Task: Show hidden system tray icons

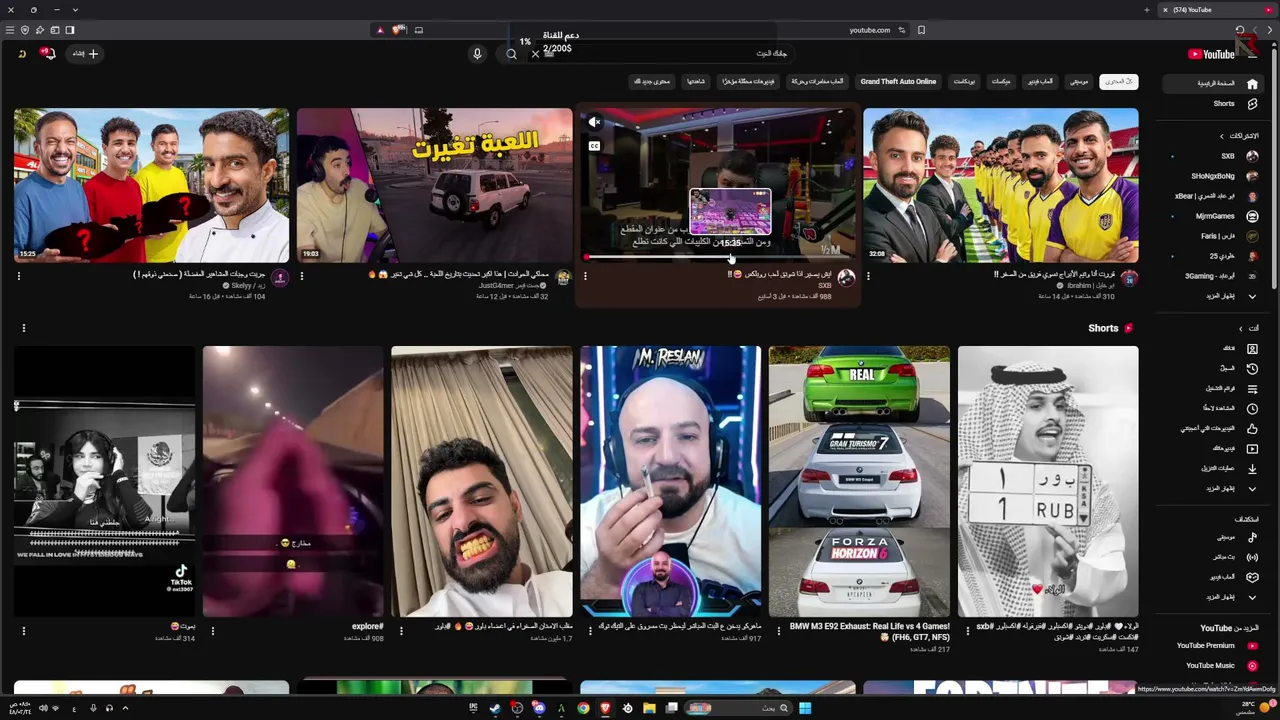Action: (125, 708)
